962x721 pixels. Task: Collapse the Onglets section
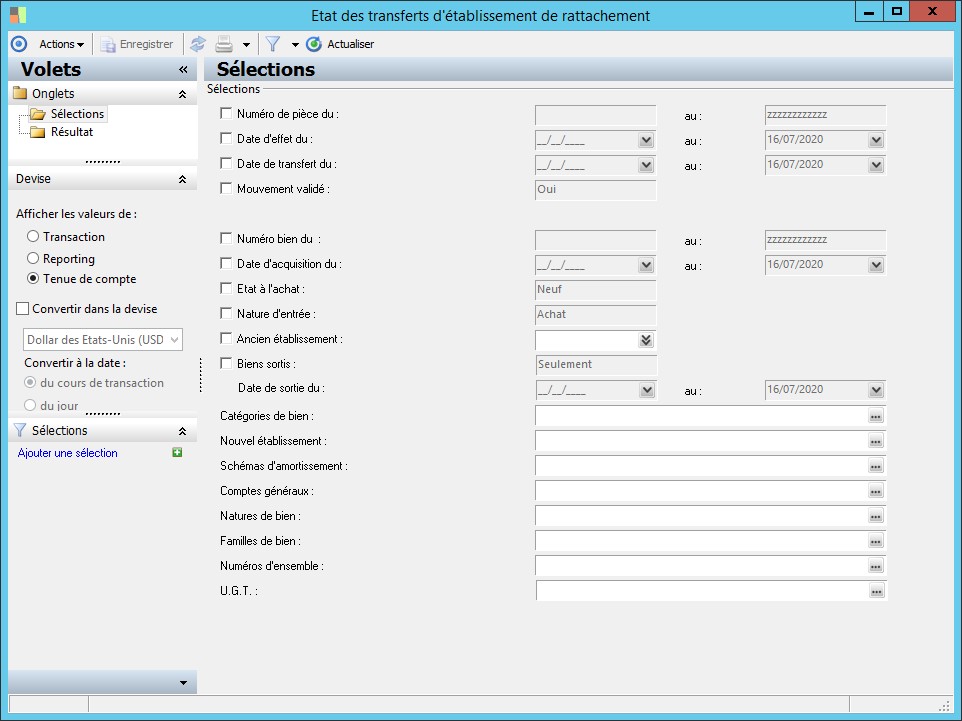point(182,94)
